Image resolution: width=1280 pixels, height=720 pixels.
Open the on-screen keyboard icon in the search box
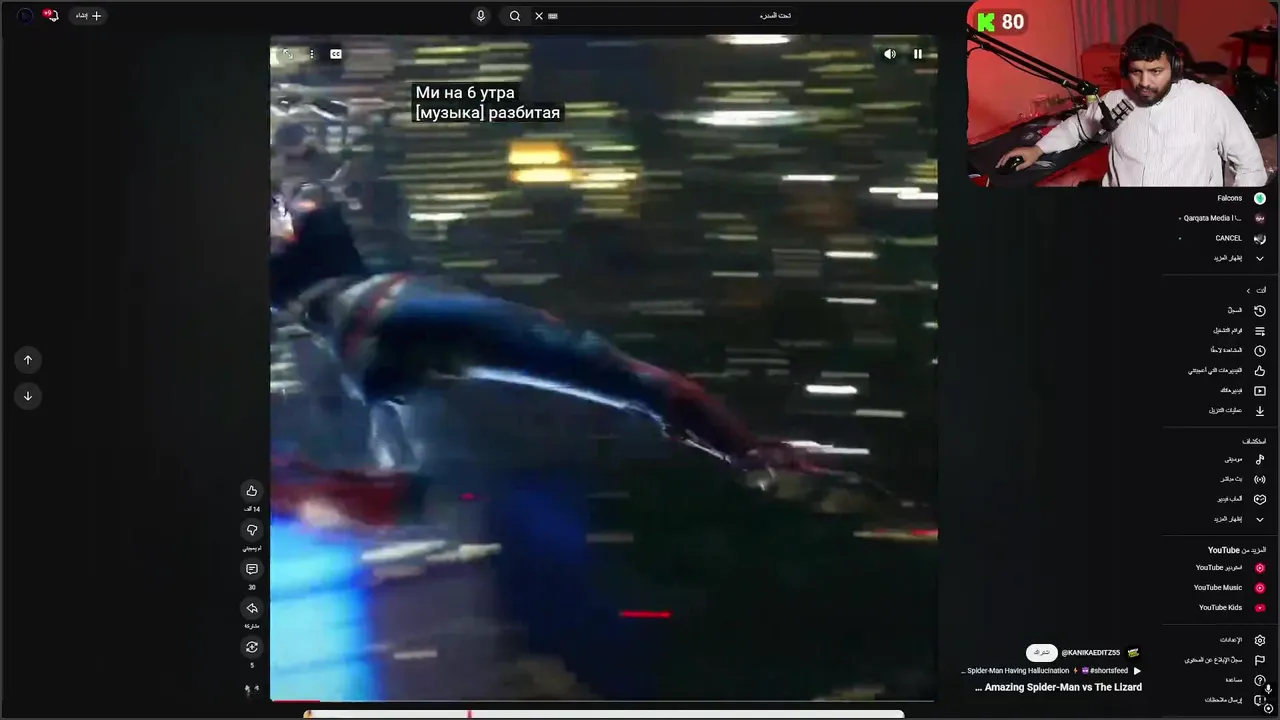coord(553,16)
